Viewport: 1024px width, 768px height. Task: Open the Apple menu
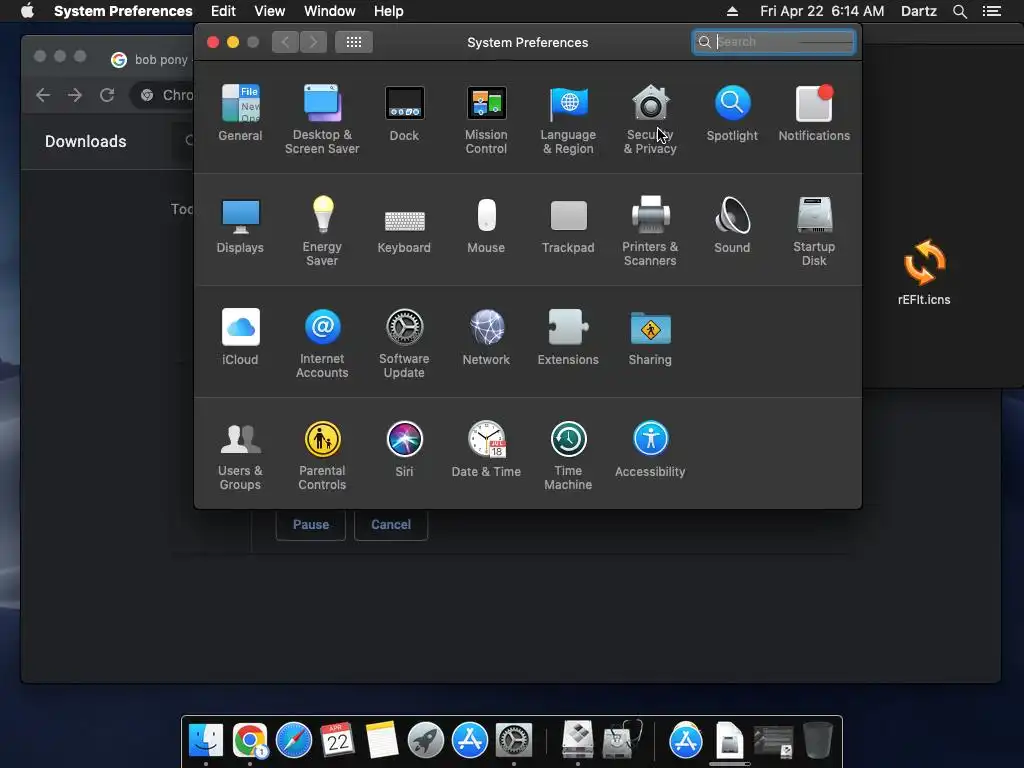[x=27, y=11]
